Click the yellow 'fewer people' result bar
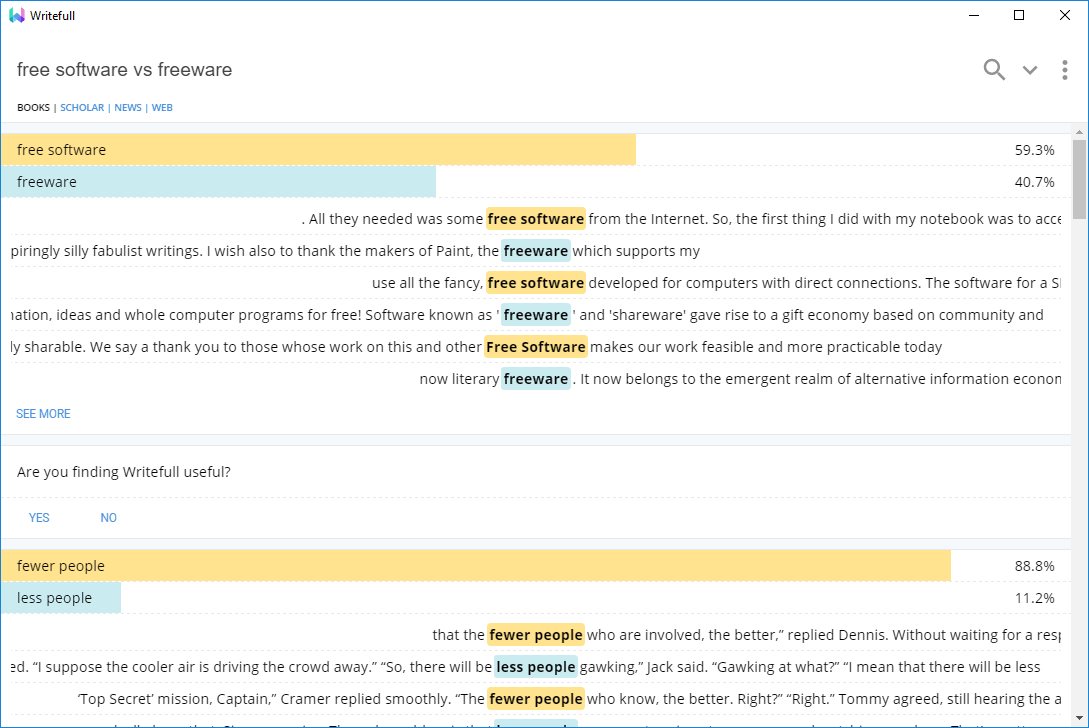This screenshot has width=1089, height=728. click(476, 565)
